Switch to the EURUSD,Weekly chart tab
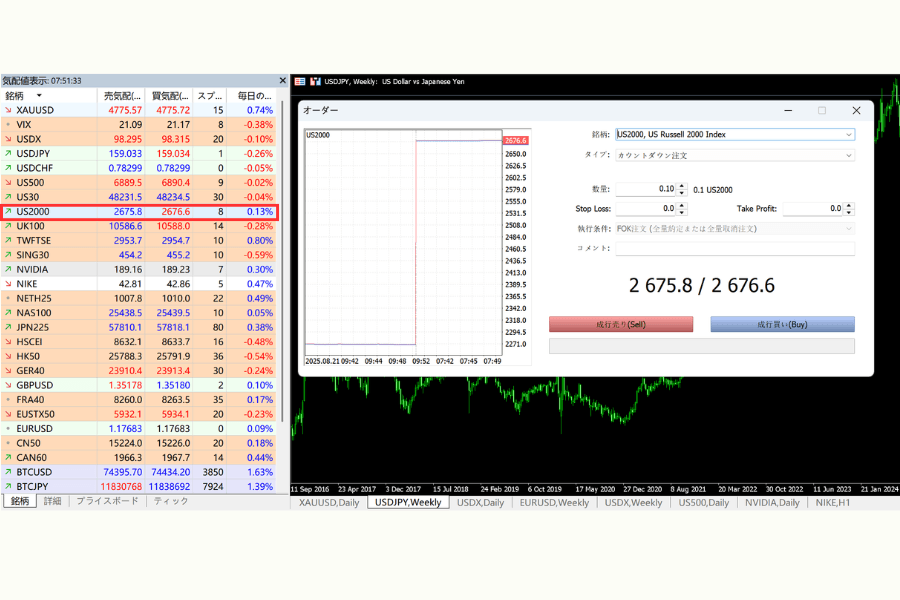 point(554,503)
